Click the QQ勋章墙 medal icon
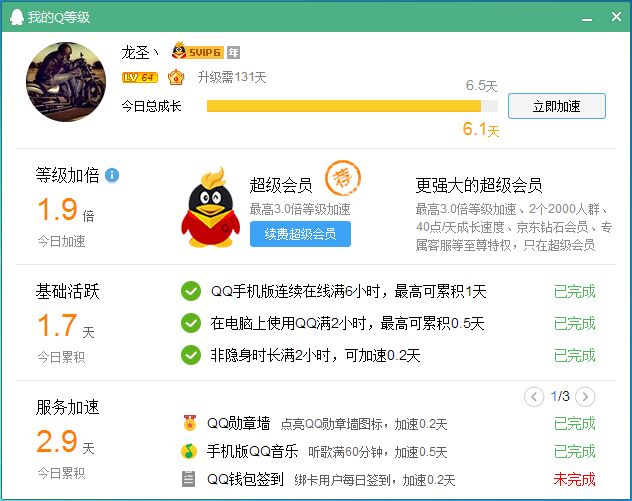 coord(189,423)
